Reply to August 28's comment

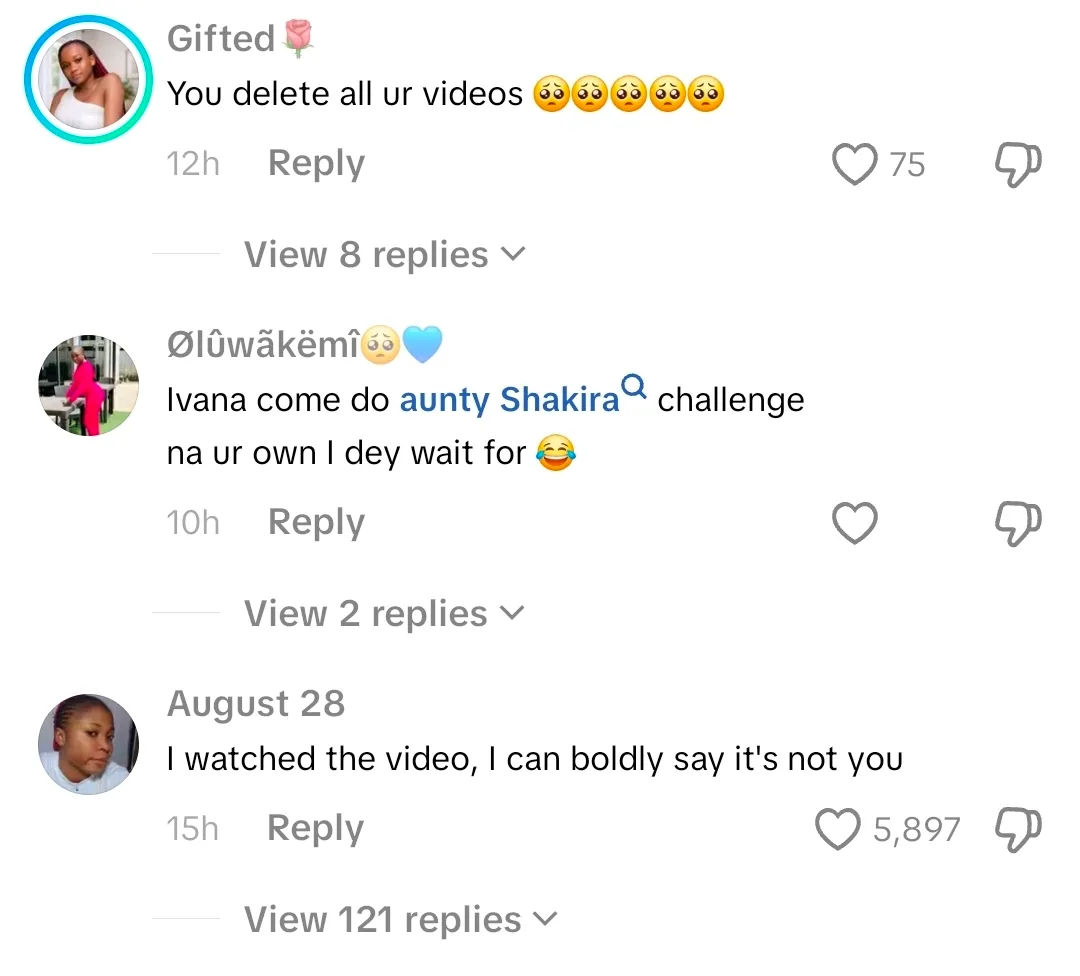(x=316, y=828)
